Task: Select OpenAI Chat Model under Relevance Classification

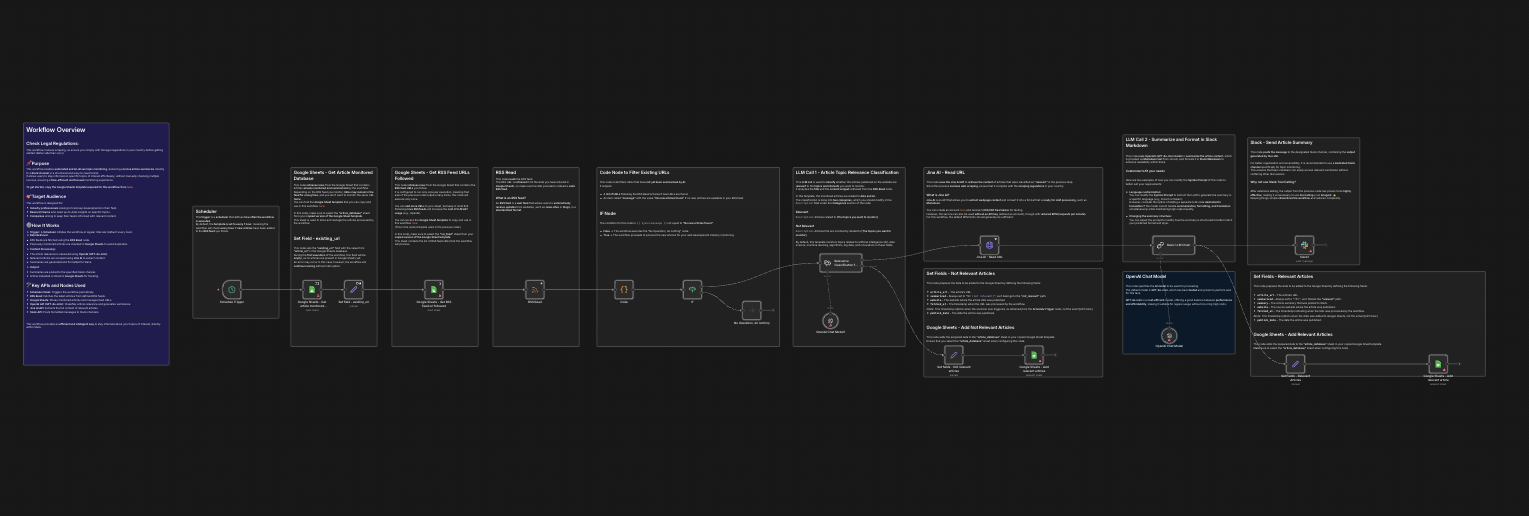Action: click(x=829, y=320)
